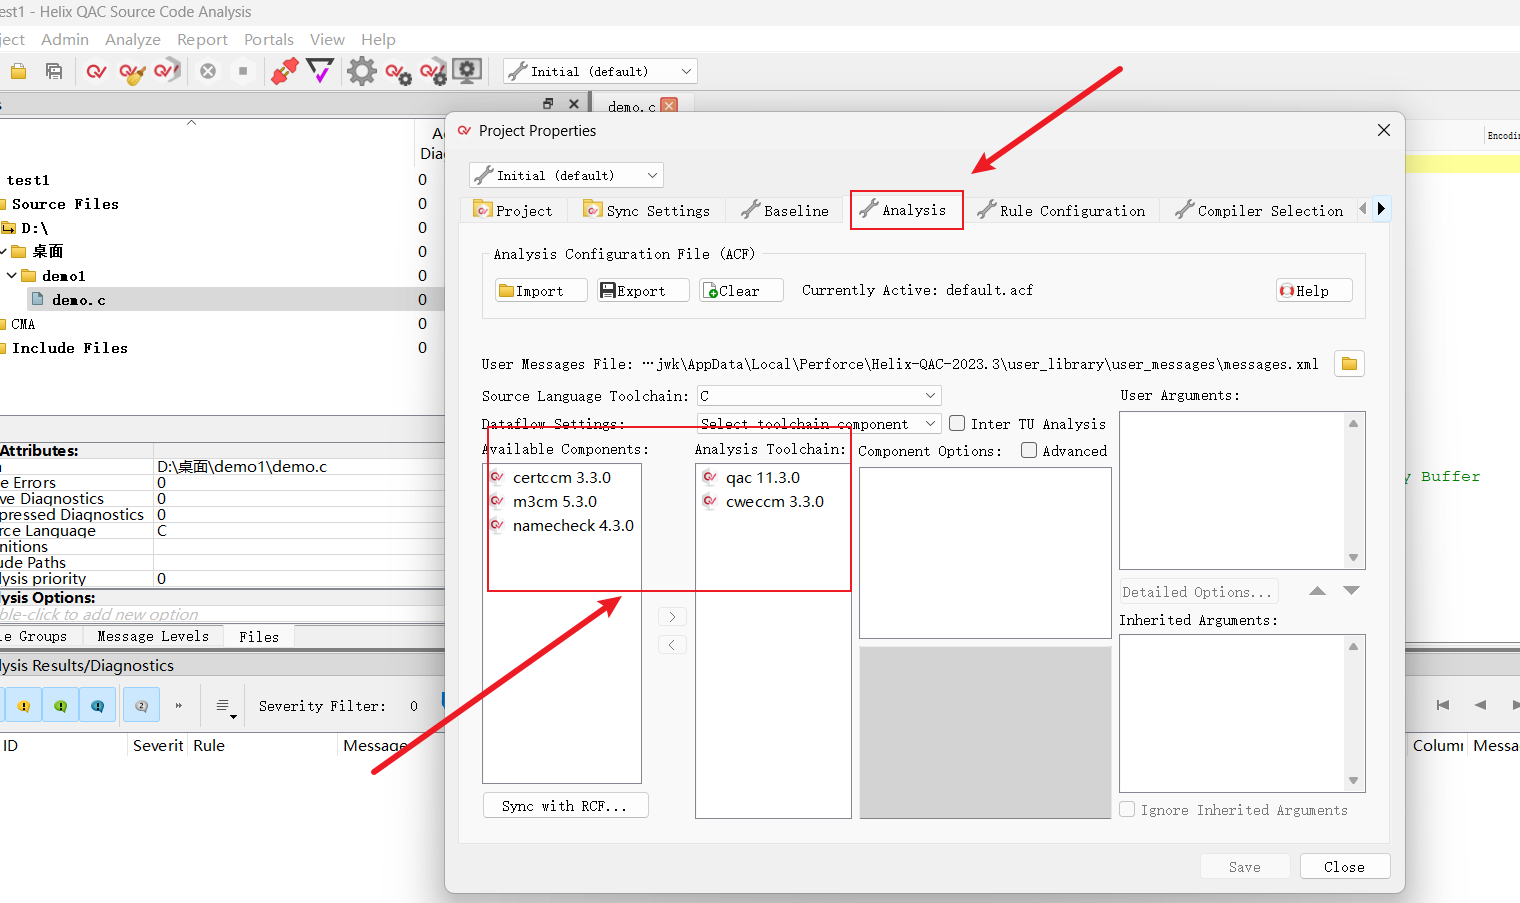Close the Project Properties dialog with Close button
This screenshot has width=1520, height=903.
click(1345, 866)
